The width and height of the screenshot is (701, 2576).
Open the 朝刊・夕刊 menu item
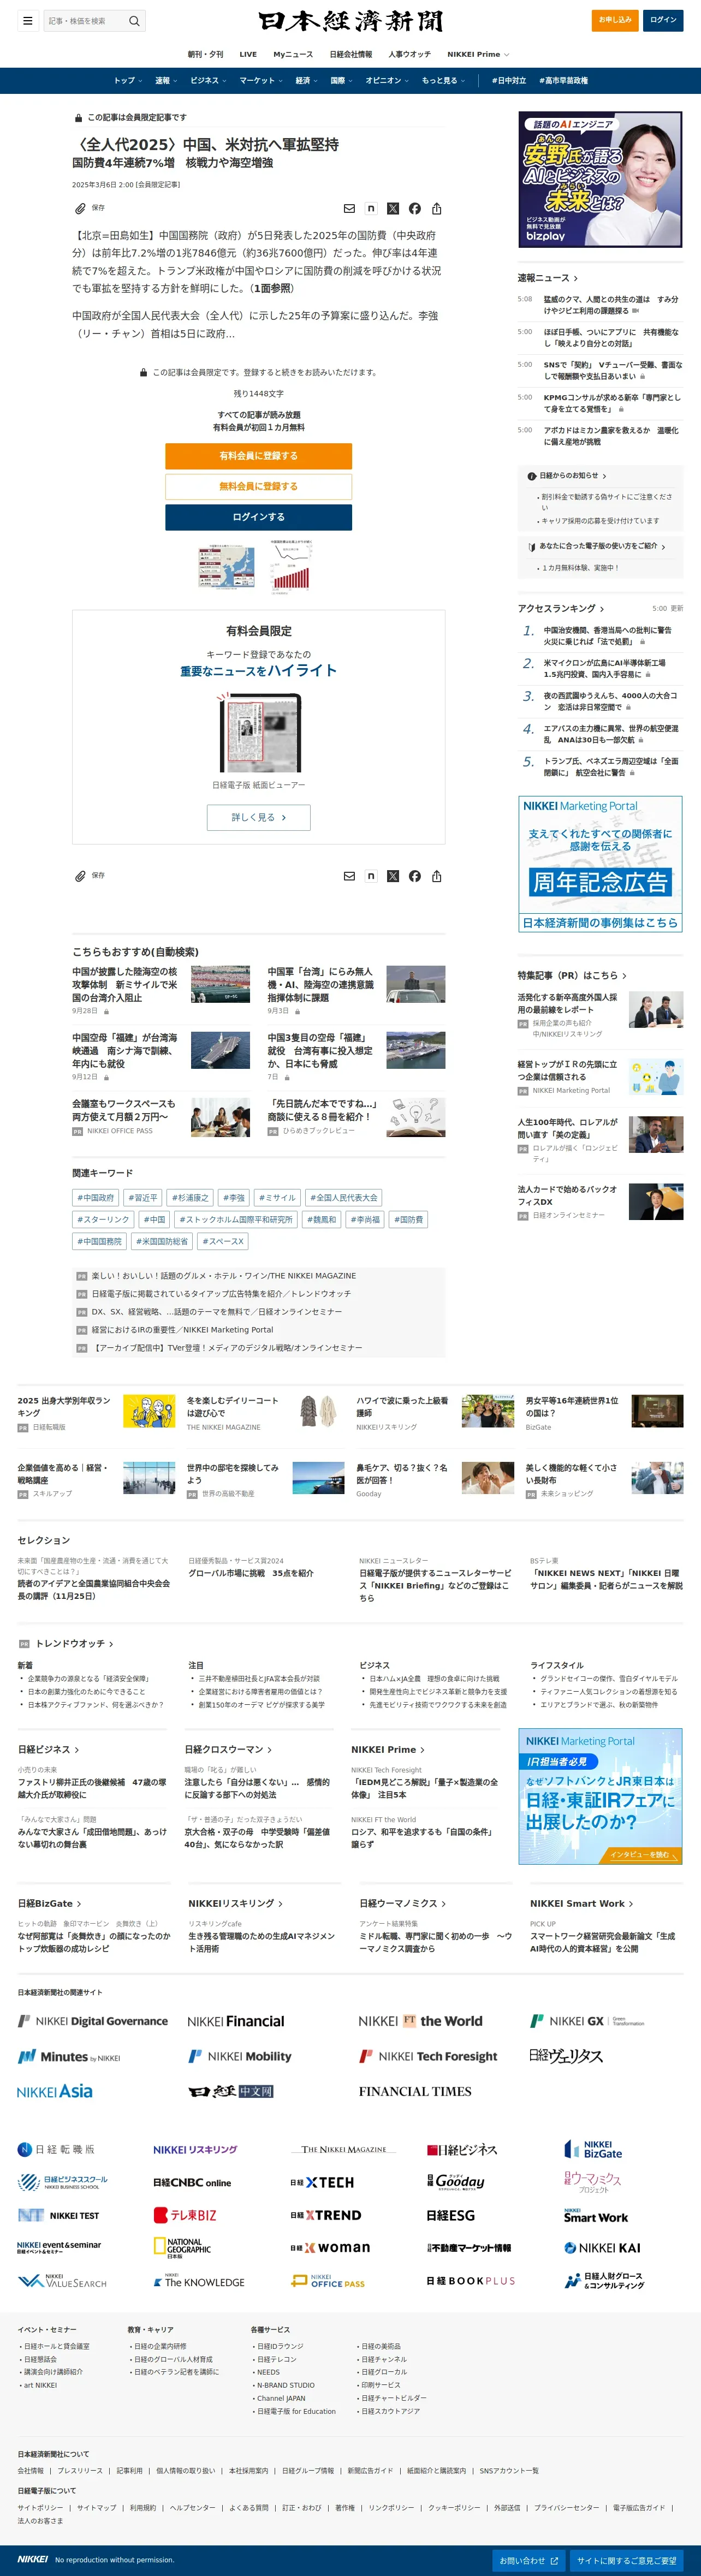[x=205, y=54]
